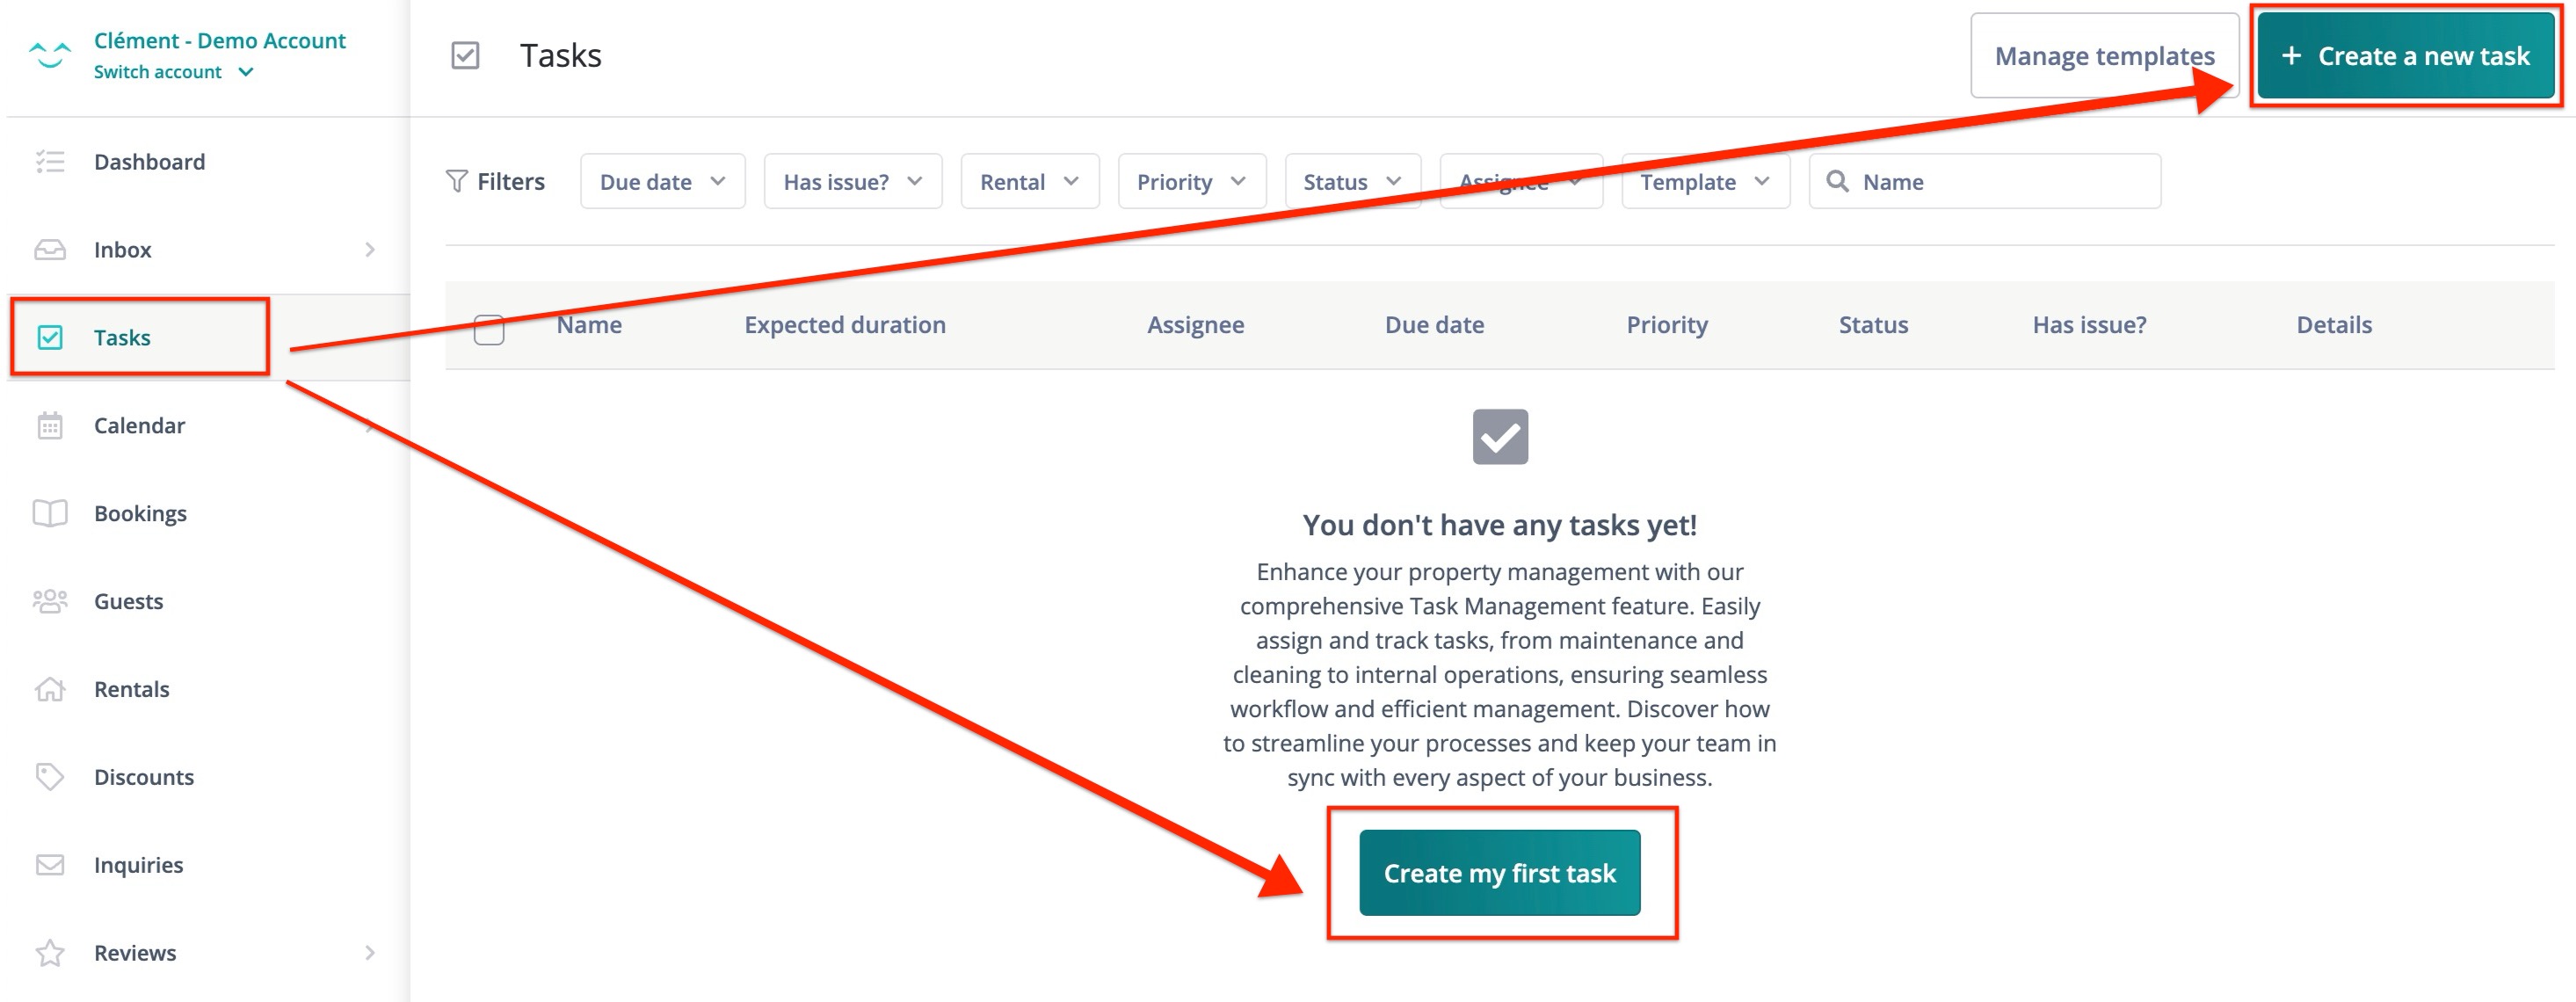Click the Inbox tray icon
This screenshot has width=2576, height=1002.
[50, 250]
